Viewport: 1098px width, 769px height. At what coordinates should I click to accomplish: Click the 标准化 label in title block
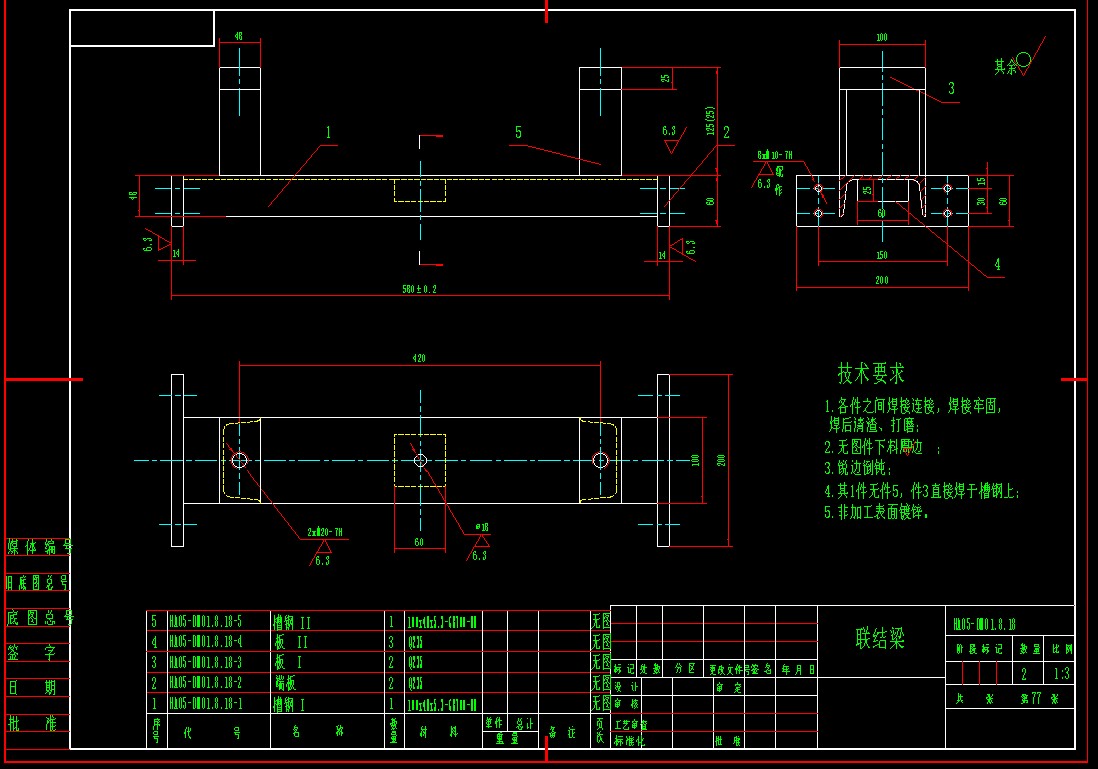click(x=629, y=740)
